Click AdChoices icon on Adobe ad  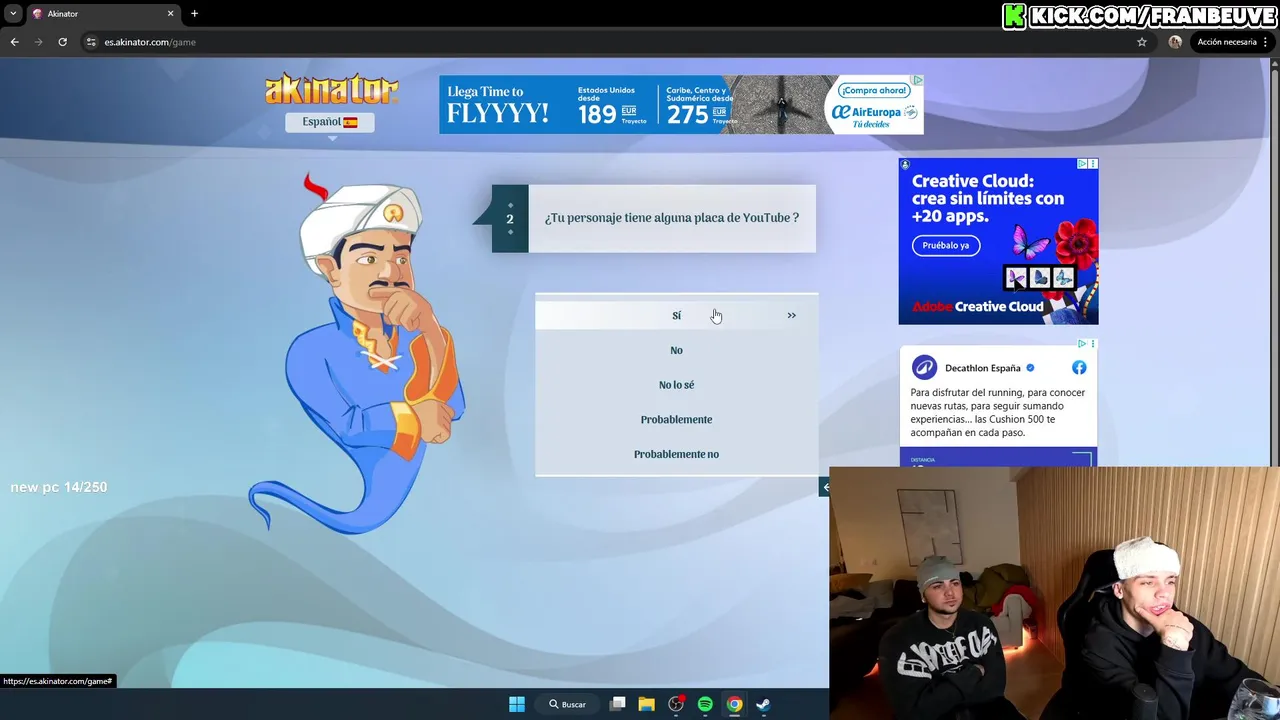tap(1082, 163)
